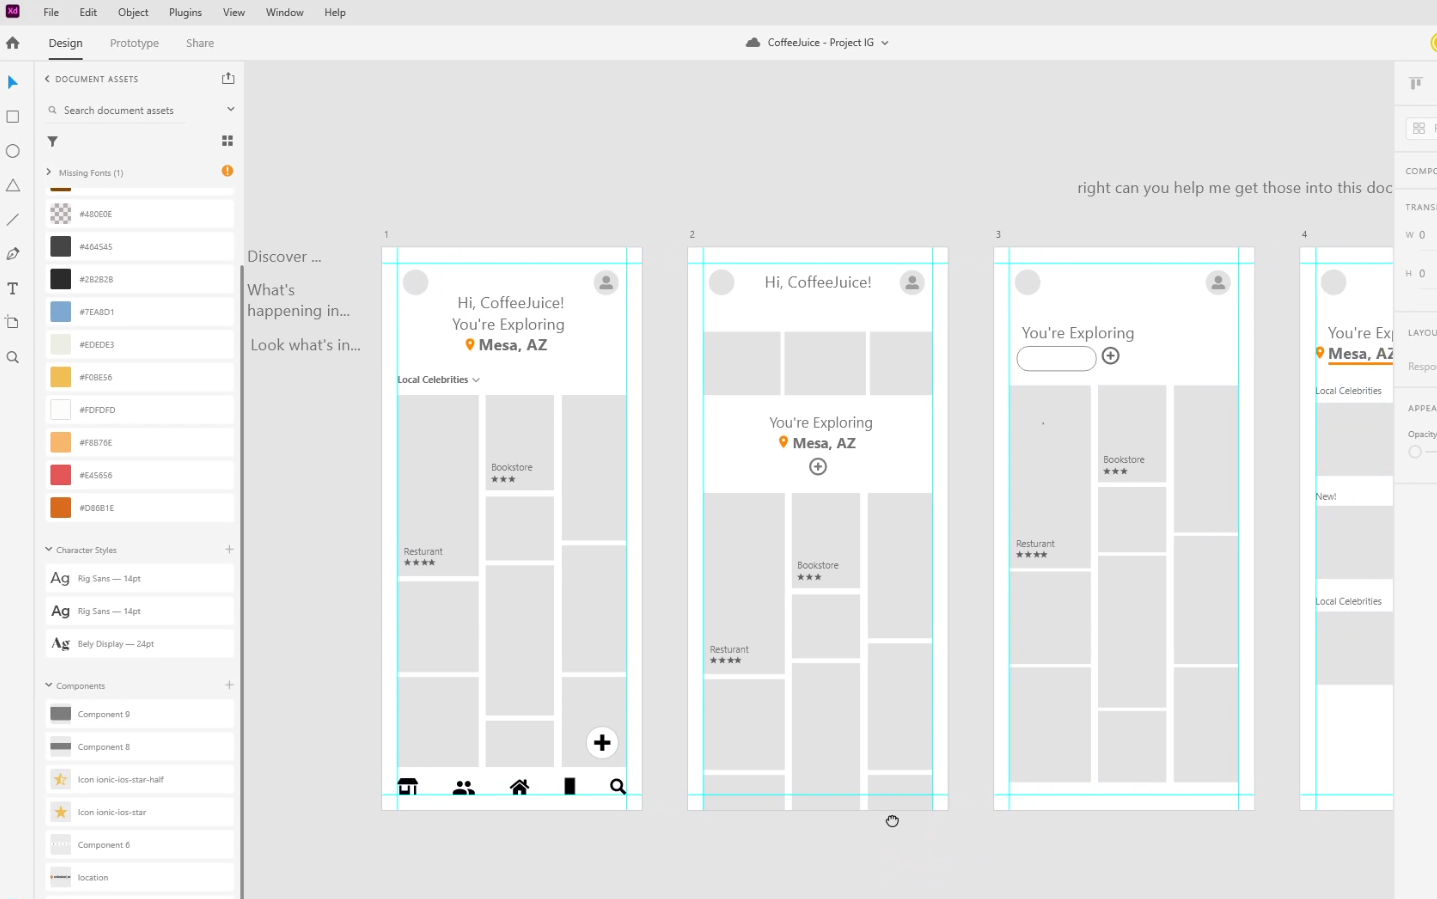The height and width of the screenshot is (899, 1437).
Task: Select color swatch #D86B1E
Action: [61, 508]
